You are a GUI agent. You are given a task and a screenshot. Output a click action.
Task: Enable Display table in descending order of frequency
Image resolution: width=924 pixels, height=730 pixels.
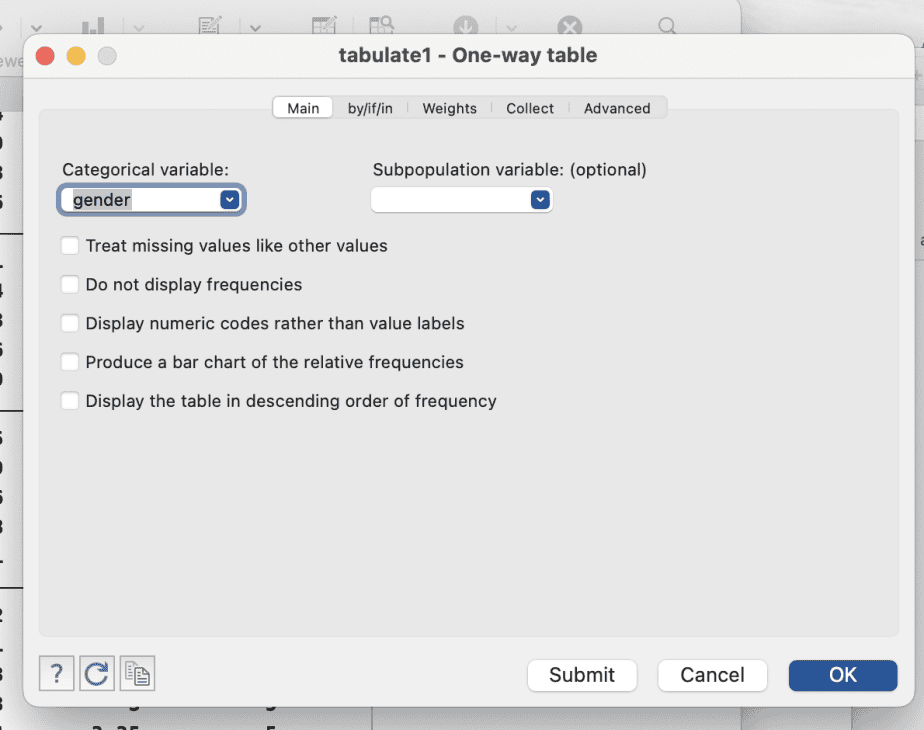(x=70, y=402)
